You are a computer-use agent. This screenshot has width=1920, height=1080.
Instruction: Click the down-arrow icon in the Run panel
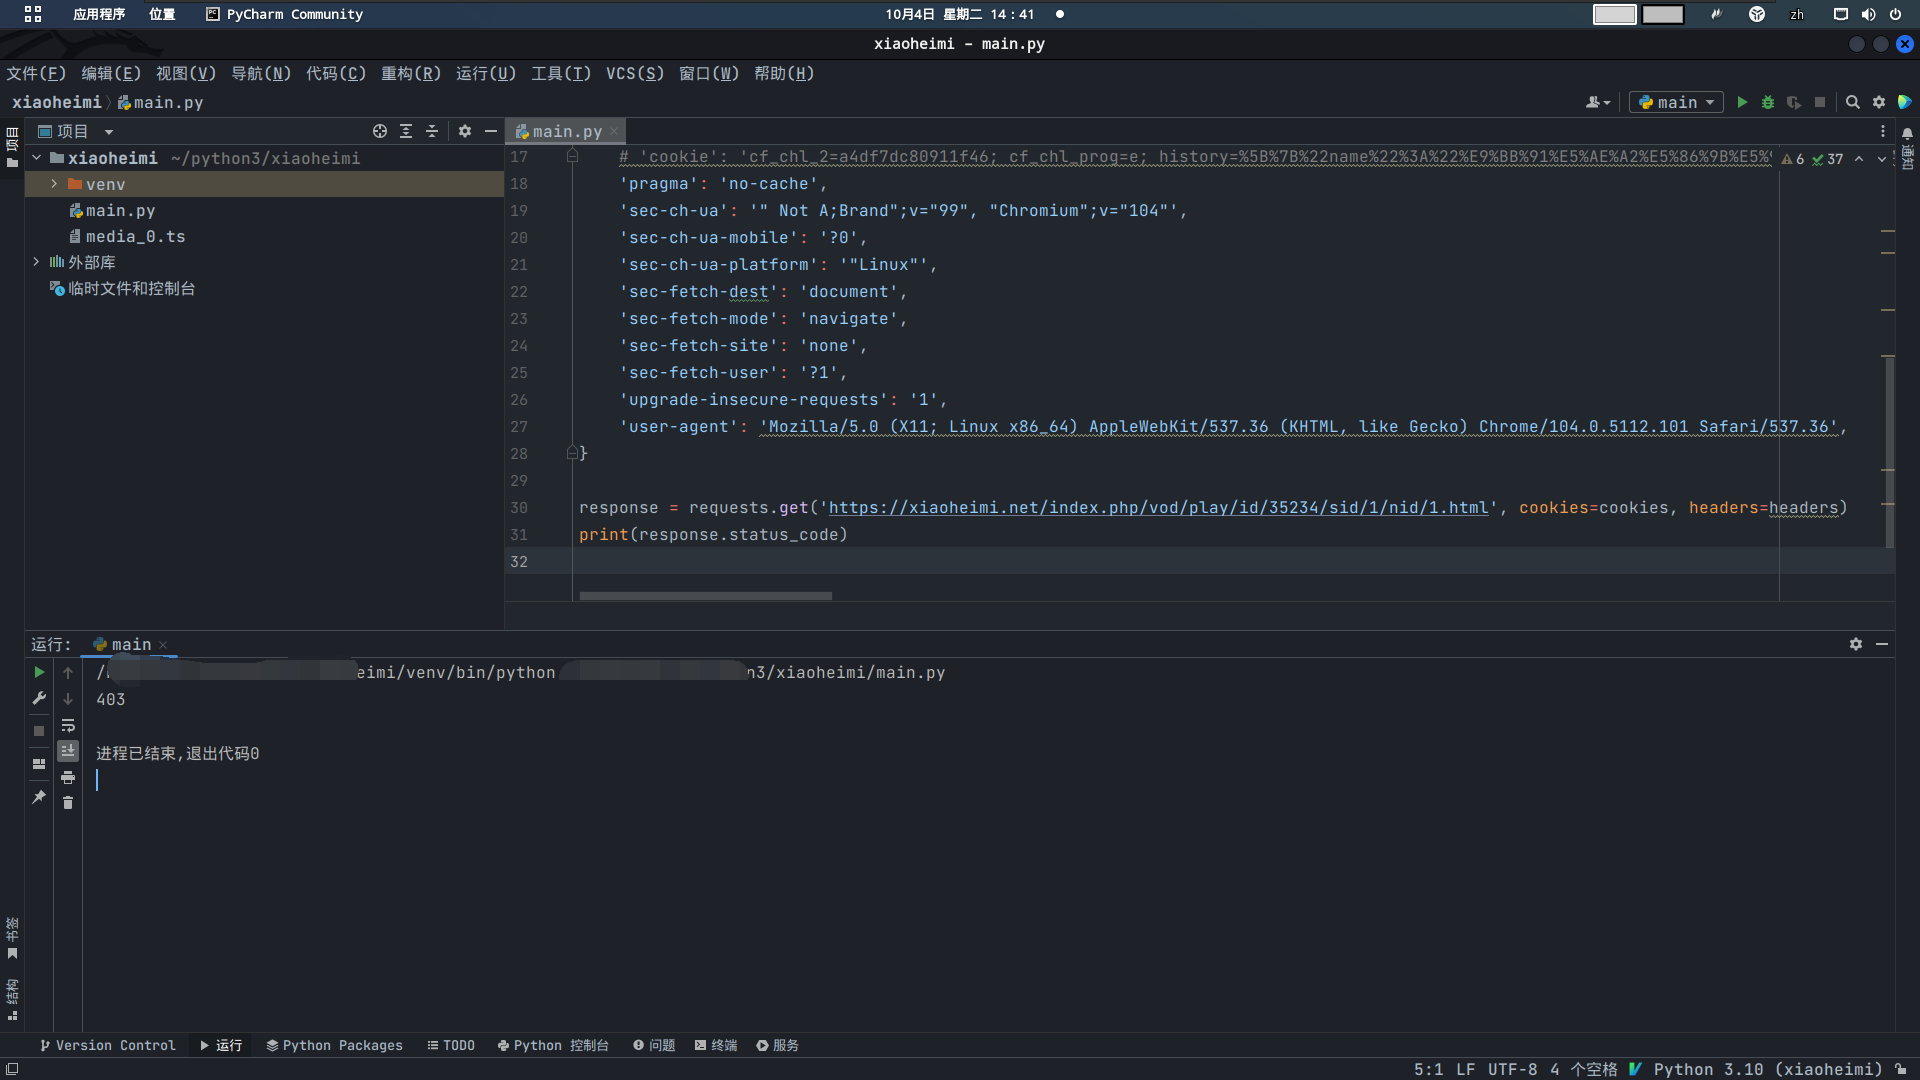[68, 698]
